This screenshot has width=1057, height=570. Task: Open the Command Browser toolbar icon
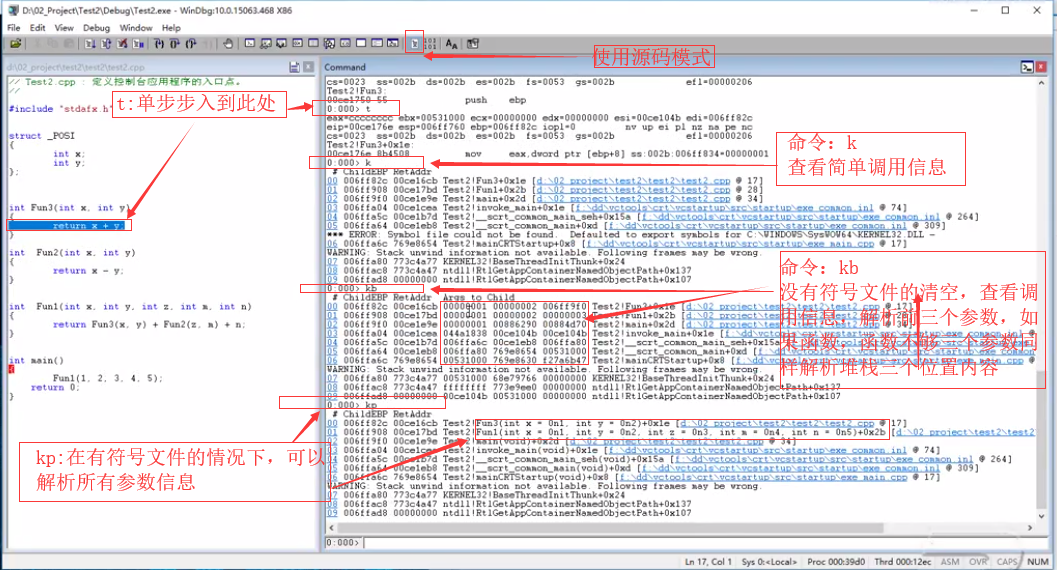click(393, 43)
